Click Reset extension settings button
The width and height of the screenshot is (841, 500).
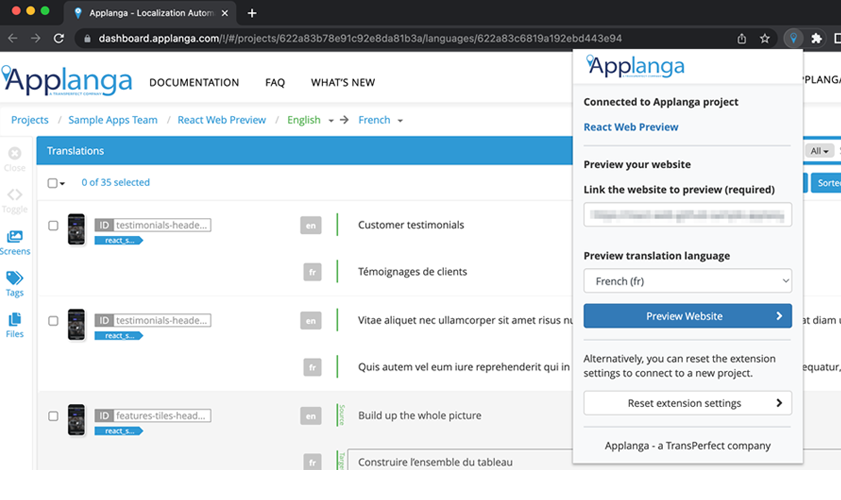pos(688,403)
